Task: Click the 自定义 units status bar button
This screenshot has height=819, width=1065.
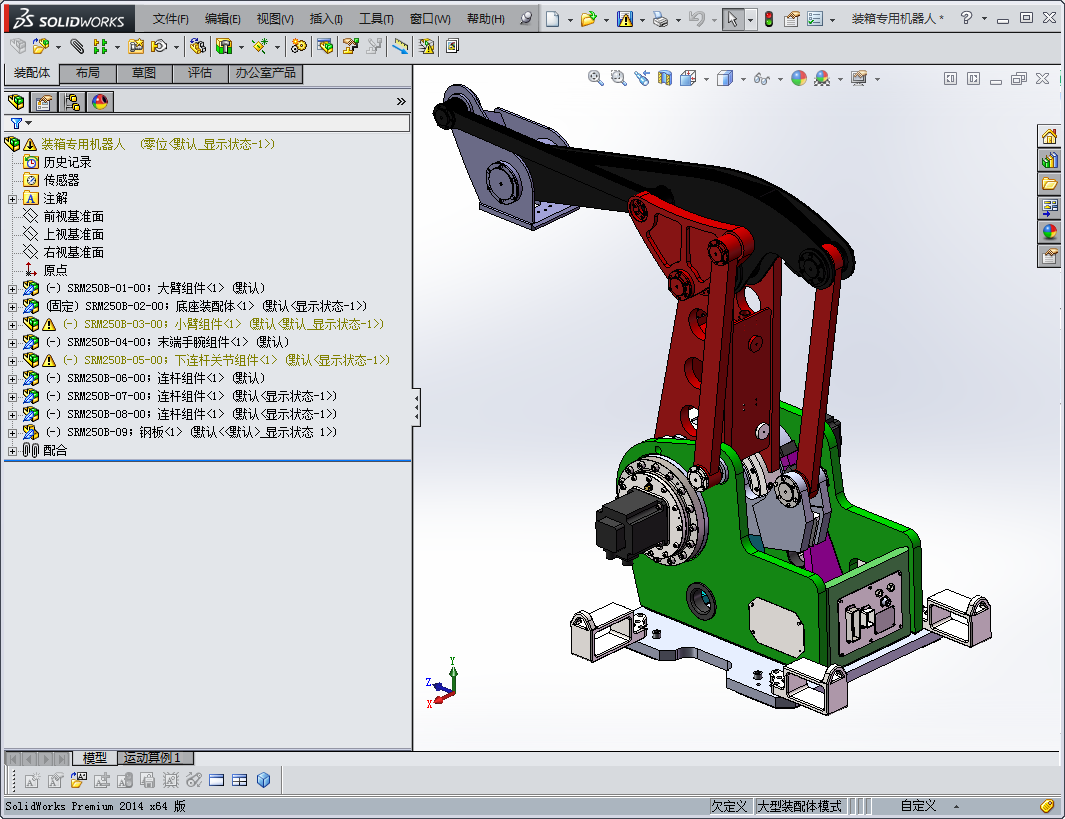Action: pyautogui.click(x=917, y=806)
